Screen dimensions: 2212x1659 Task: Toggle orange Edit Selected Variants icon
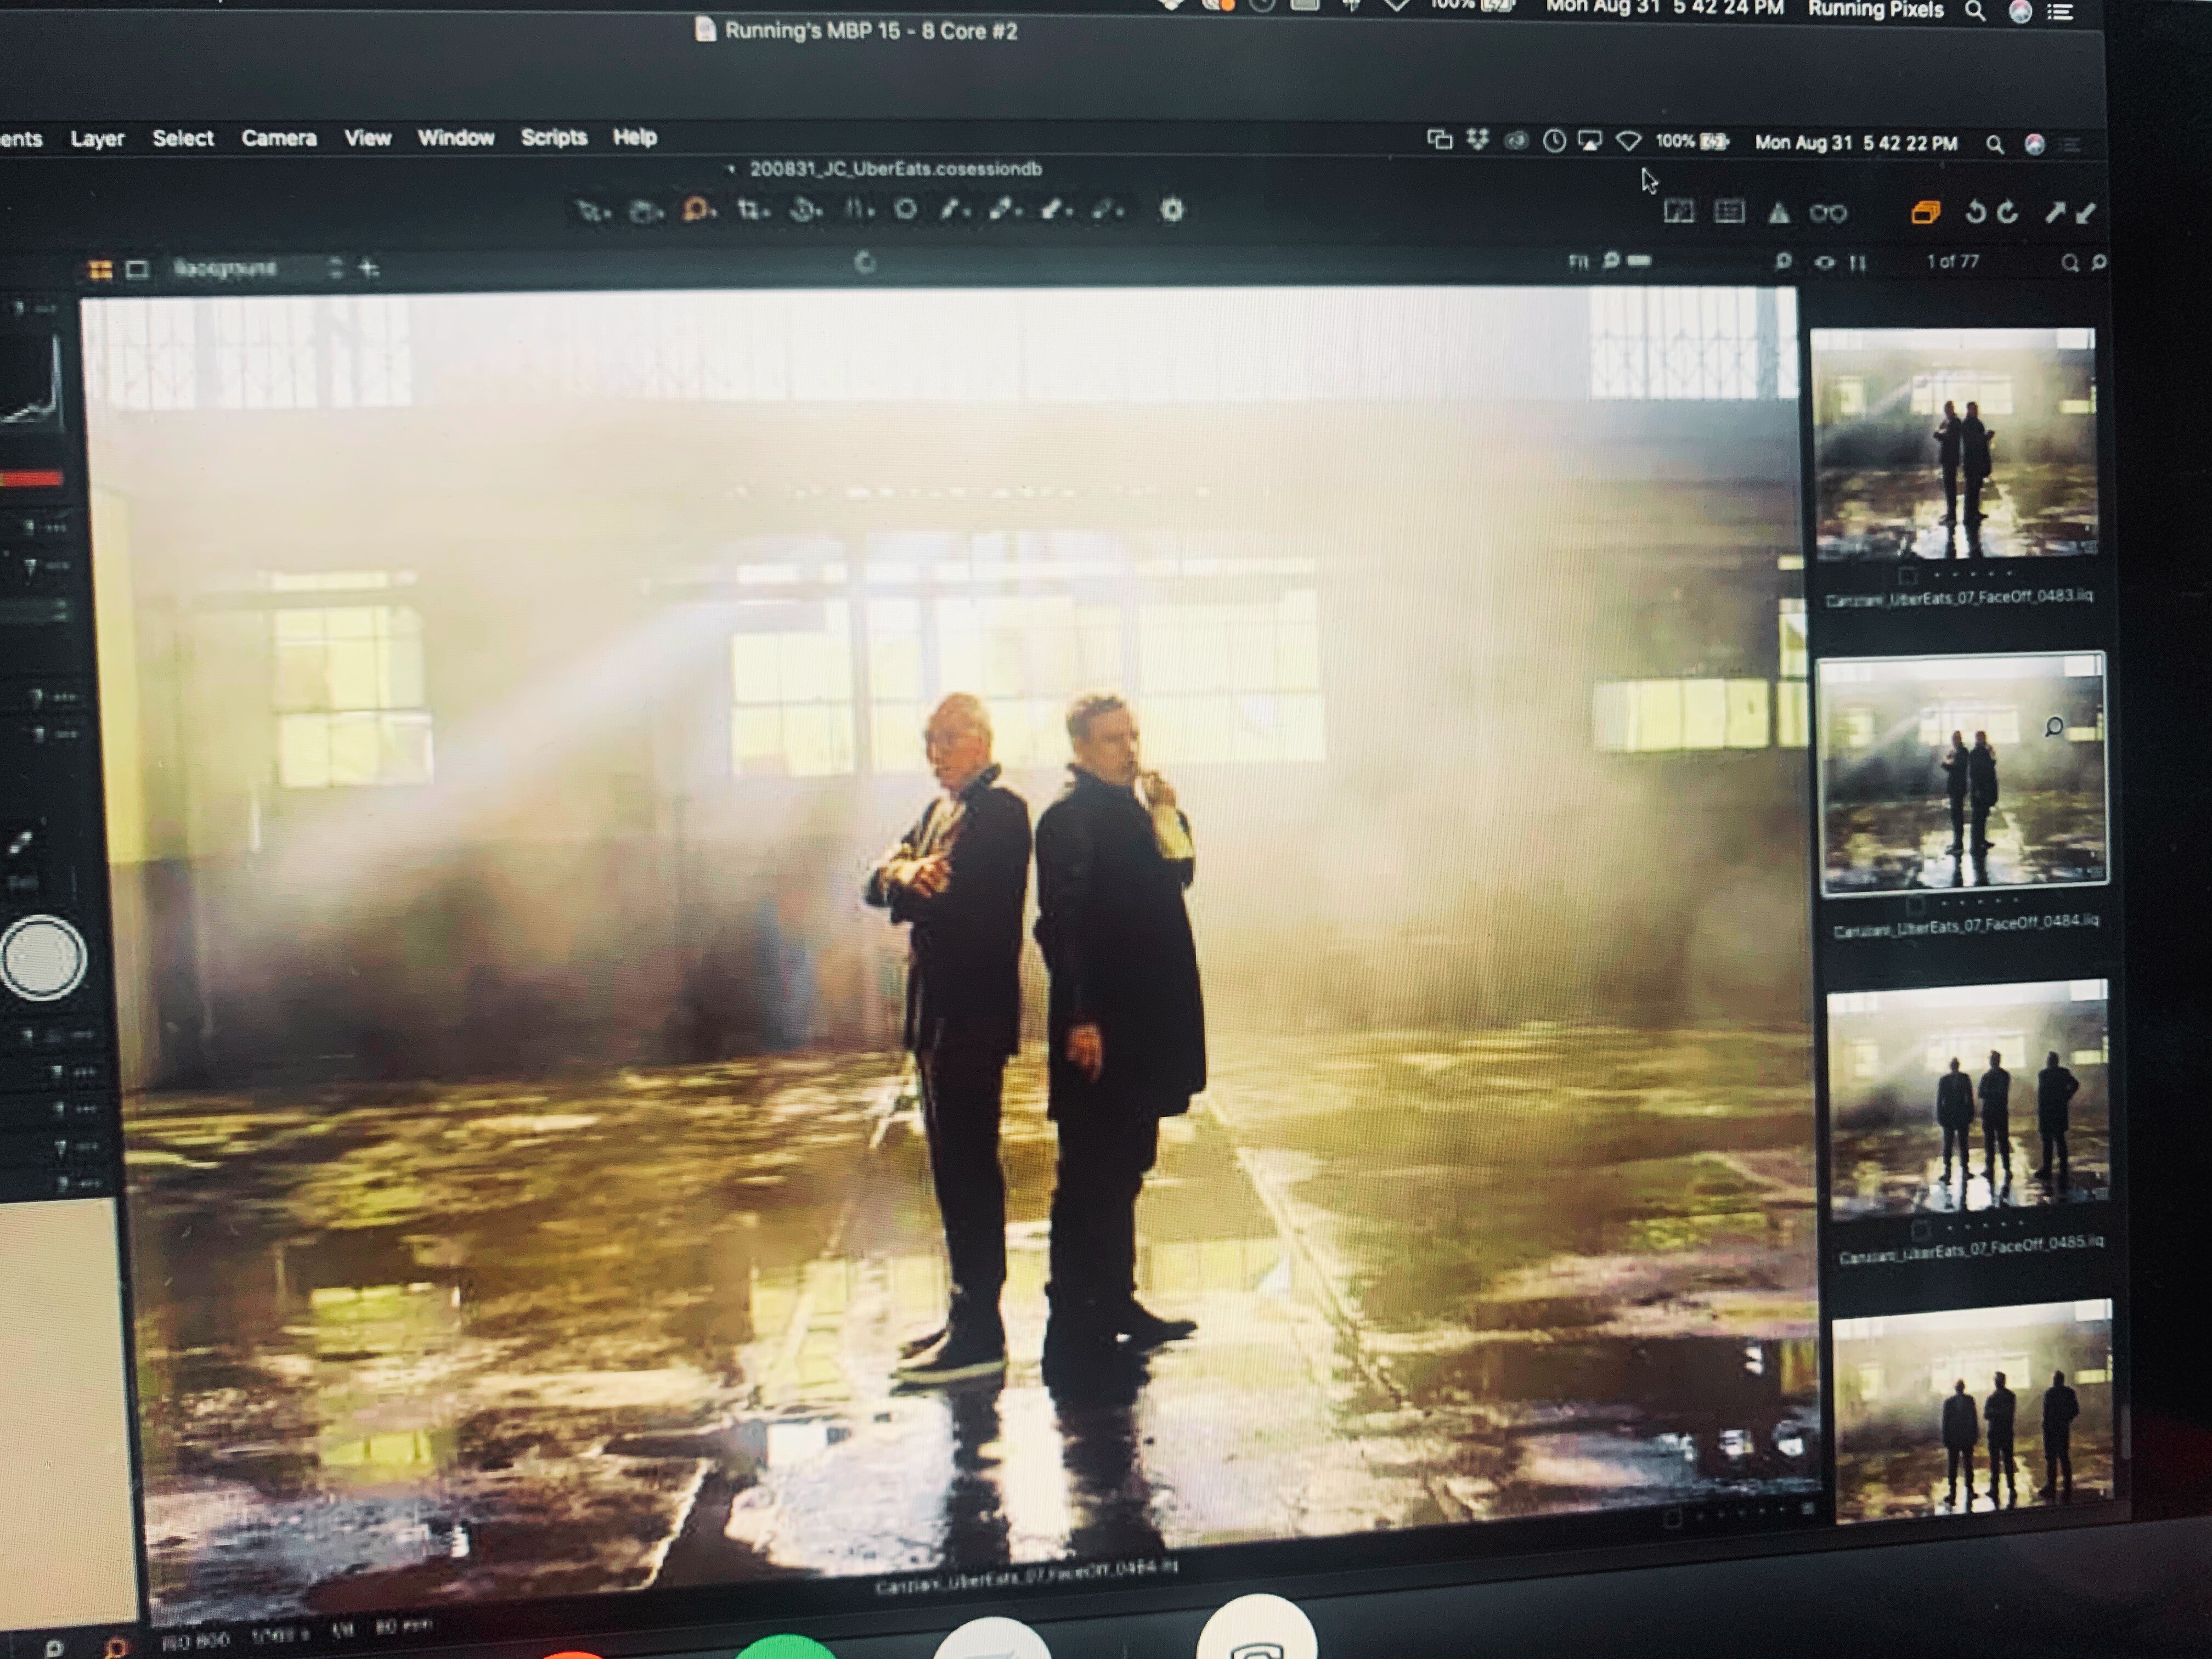click(x=1925, y=212)
